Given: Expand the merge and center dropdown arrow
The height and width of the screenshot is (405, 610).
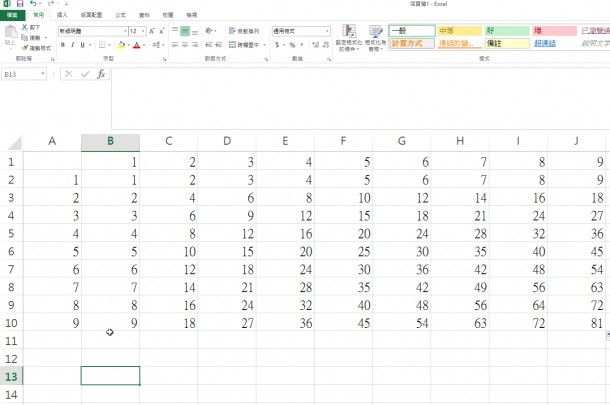Looking at the screenshot, I should click(265, 45).
